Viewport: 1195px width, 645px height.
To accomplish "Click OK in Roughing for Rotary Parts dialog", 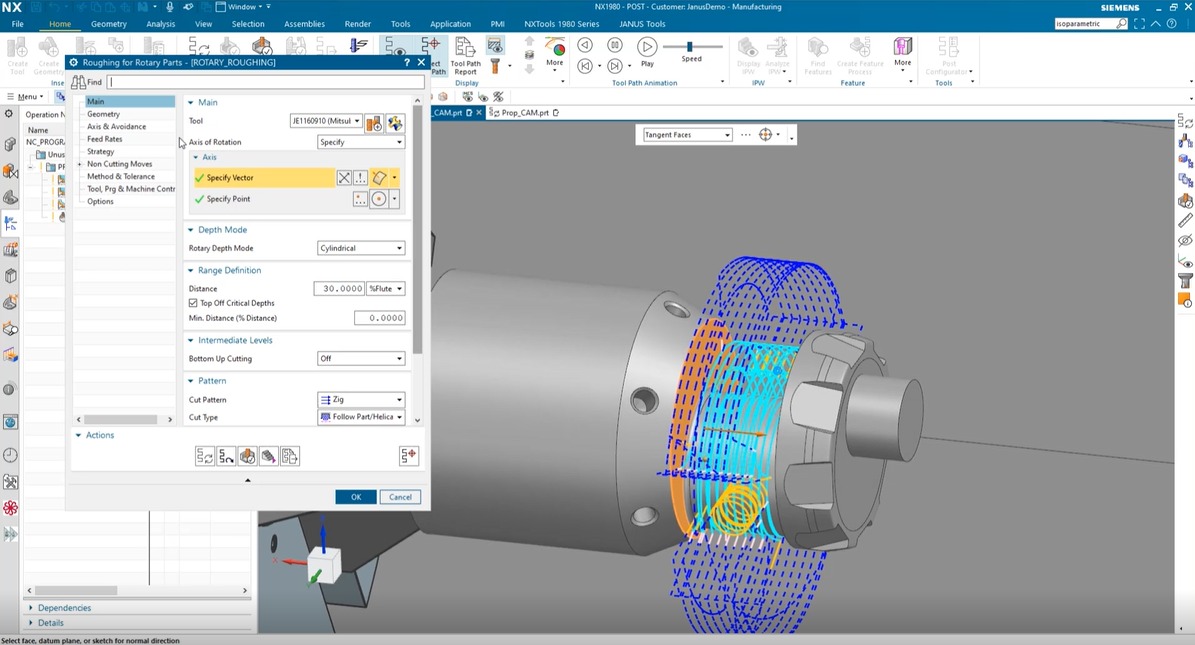I will pyautogui.click(x=356, y=497).
